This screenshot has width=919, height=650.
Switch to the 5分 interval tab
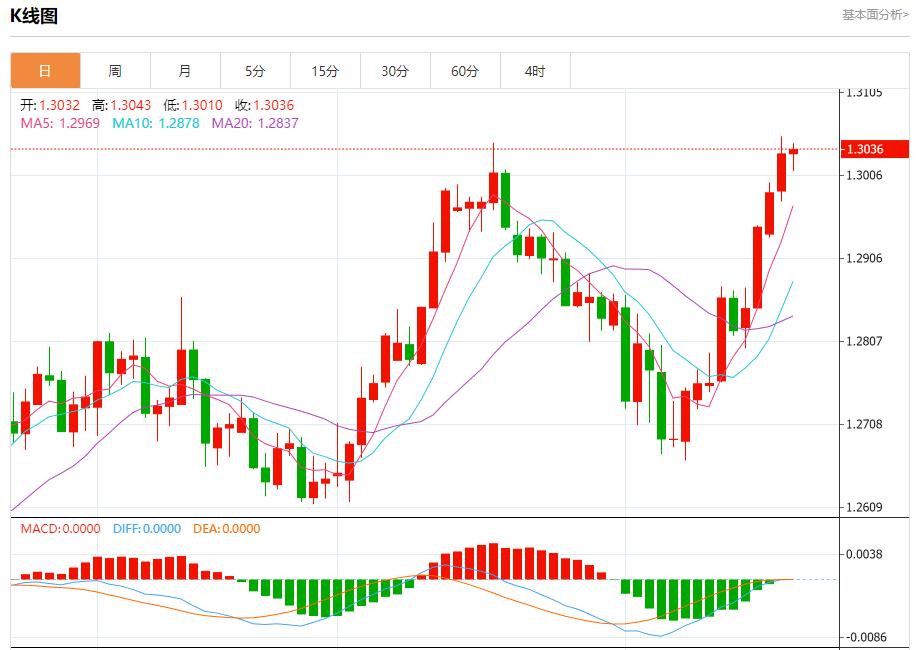[255, 71]
